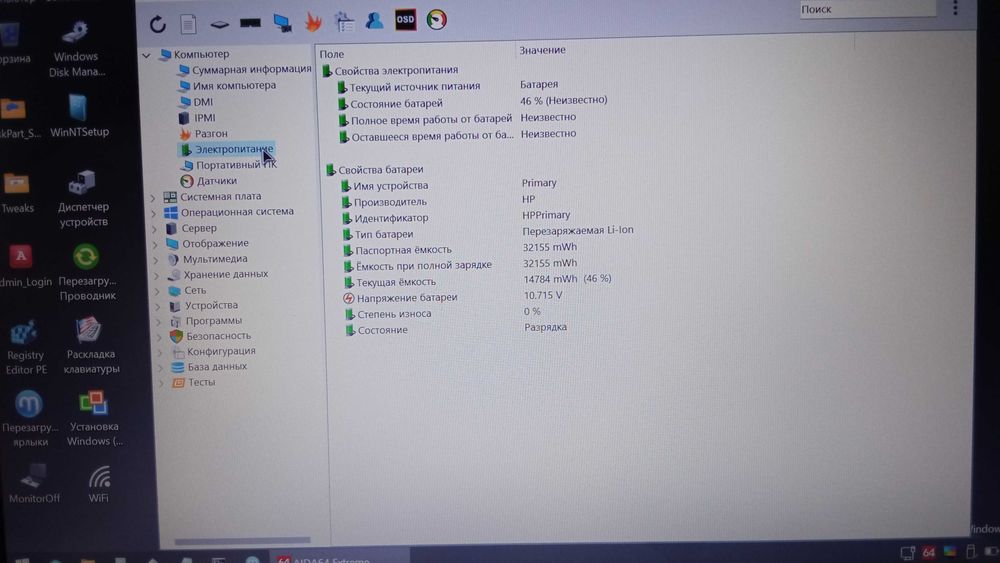
Task: Open the monitor diagnostics toolbar icon
Action: click(282, 23)
